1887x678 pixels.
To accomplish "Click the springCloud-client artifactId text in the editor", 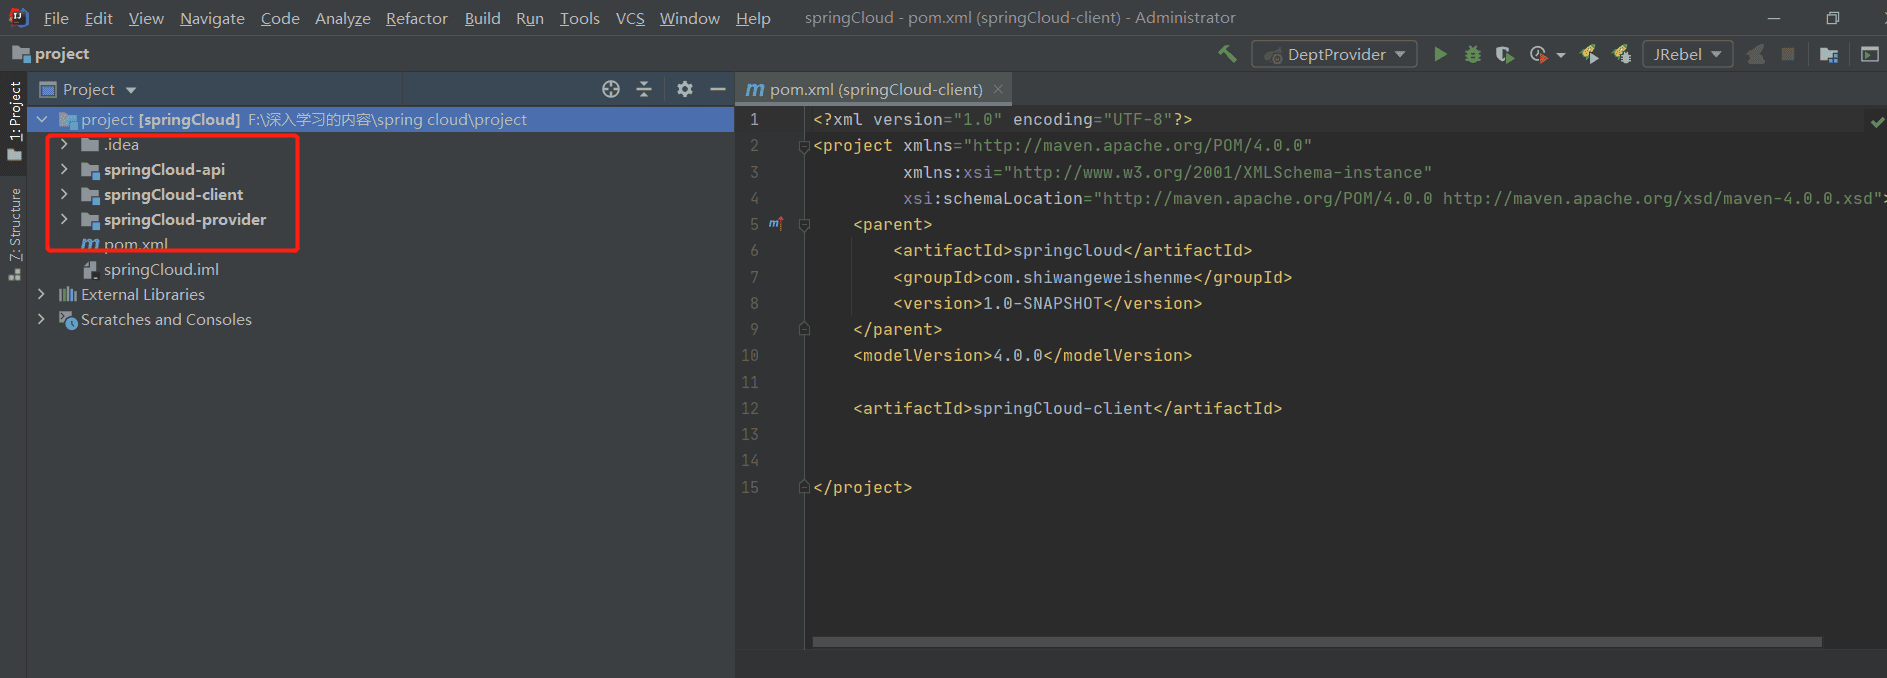I will pyautogui.click(x=1063, y=408).
